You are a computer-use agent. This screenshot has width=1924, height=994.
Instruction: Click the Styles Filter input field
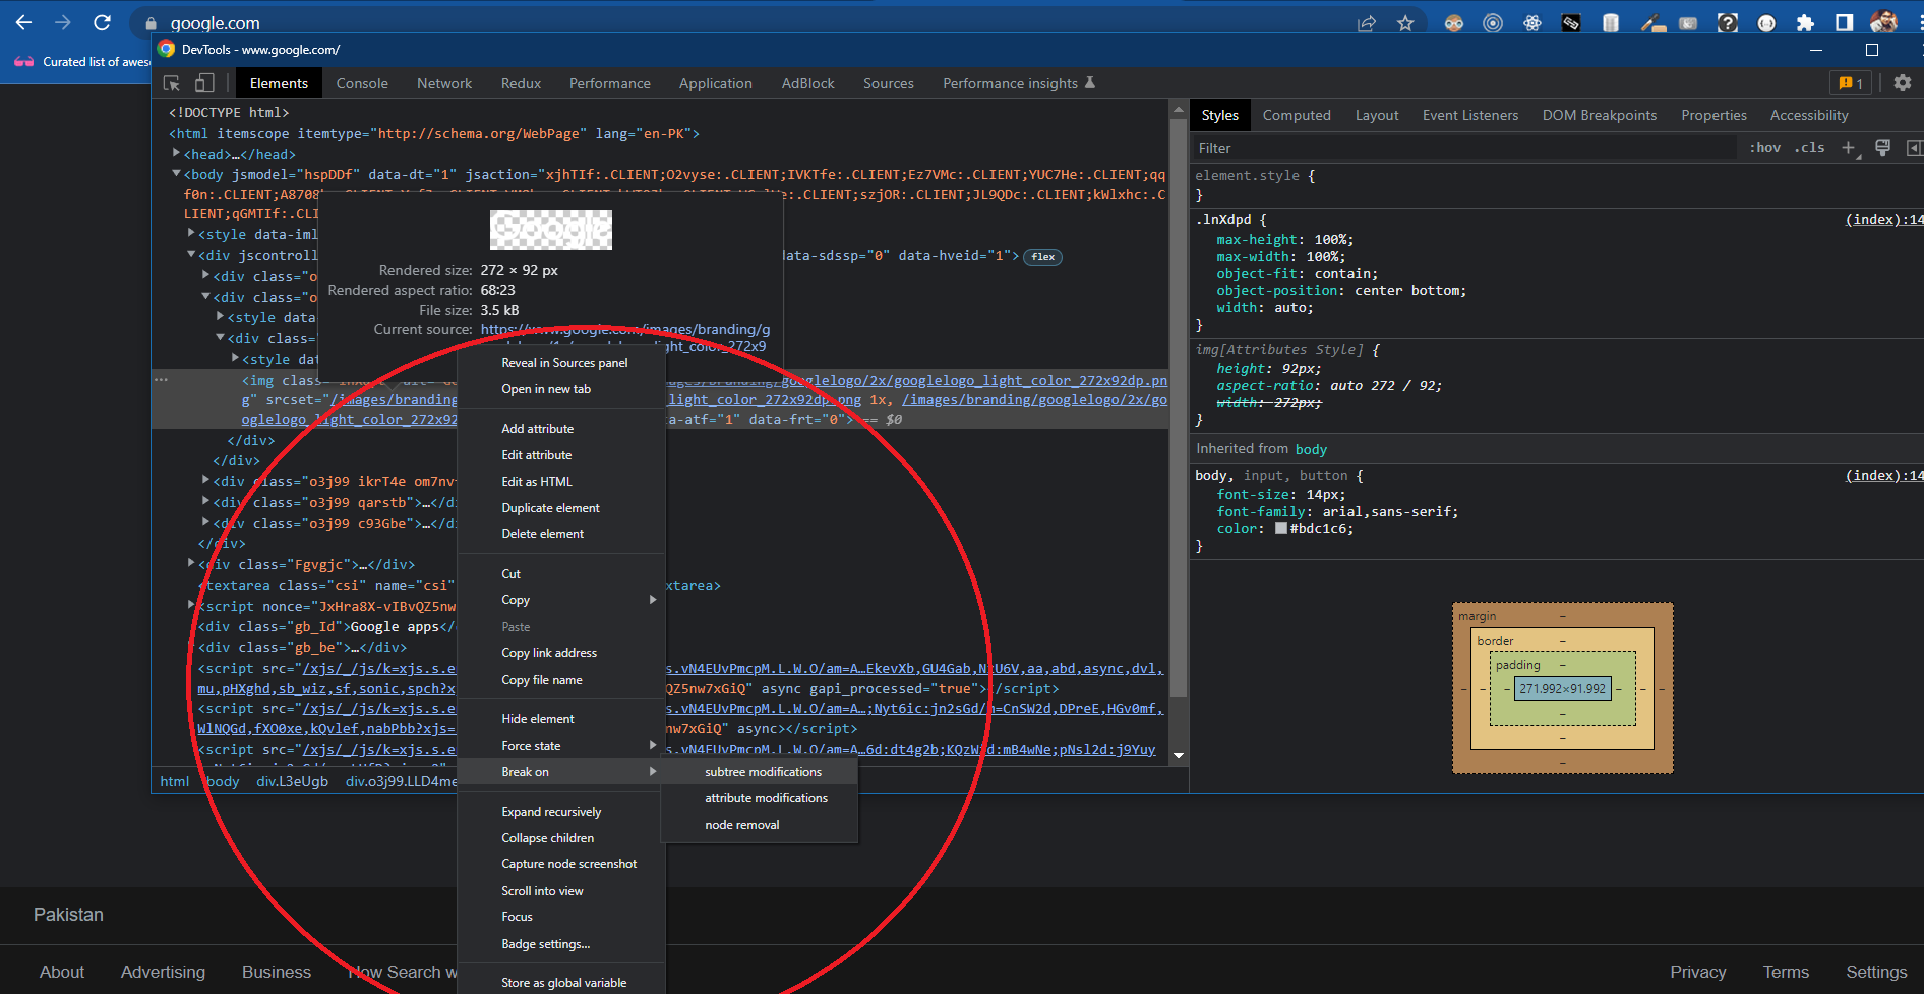pos(1465,148)
